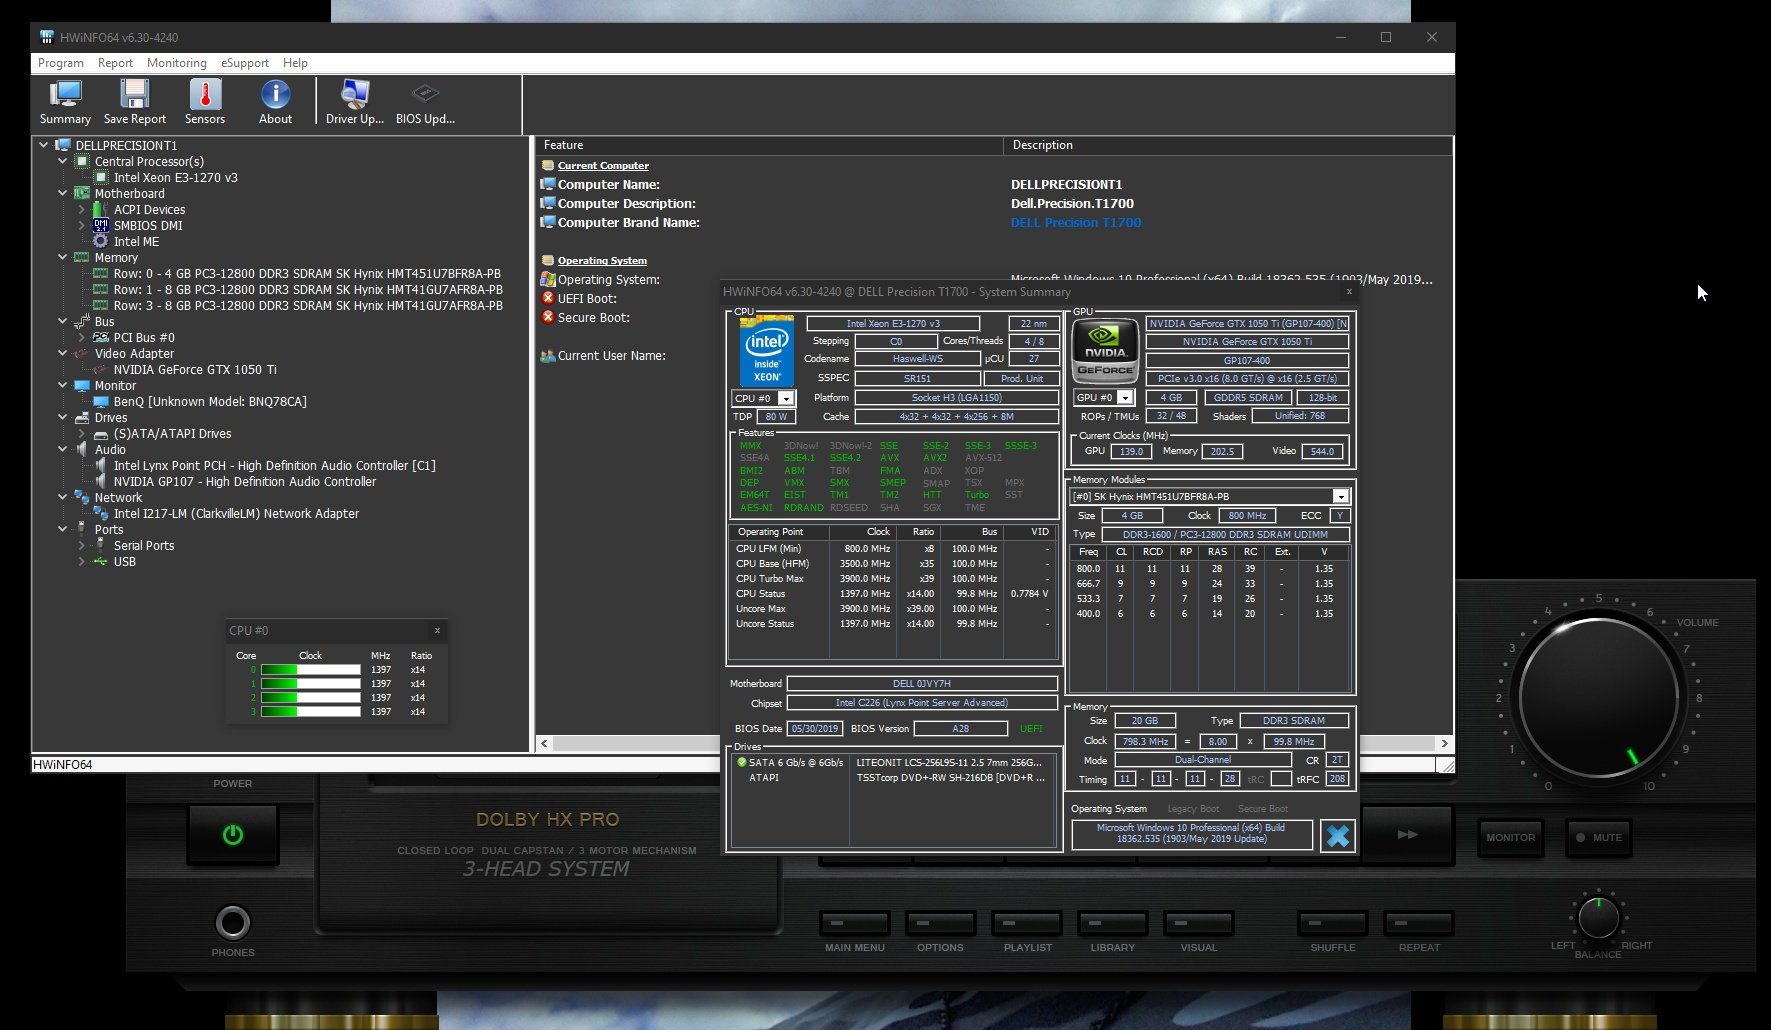Click the USB icon in the tree

101,561
